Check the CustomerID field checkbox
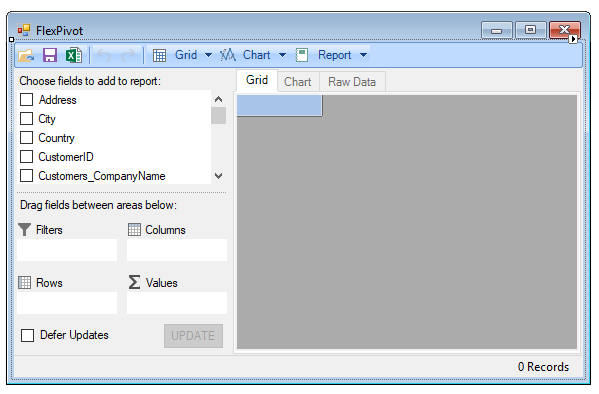The image size is (599, 394). 26,156
